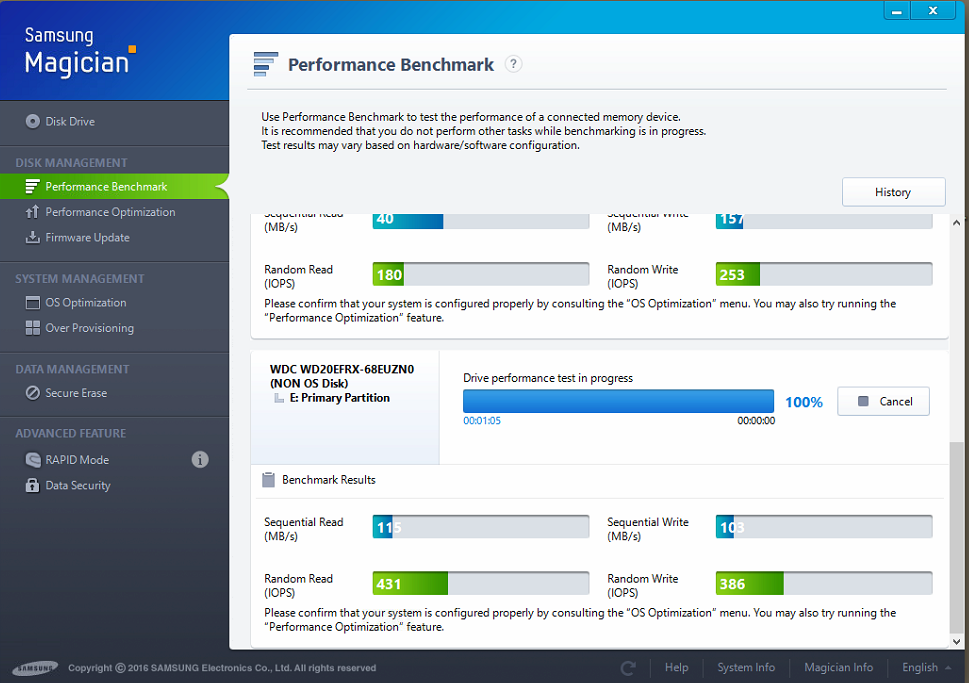Open RAPID Mode feature
The width and height of the screenshot is (969, 683).
coord(77,460)
